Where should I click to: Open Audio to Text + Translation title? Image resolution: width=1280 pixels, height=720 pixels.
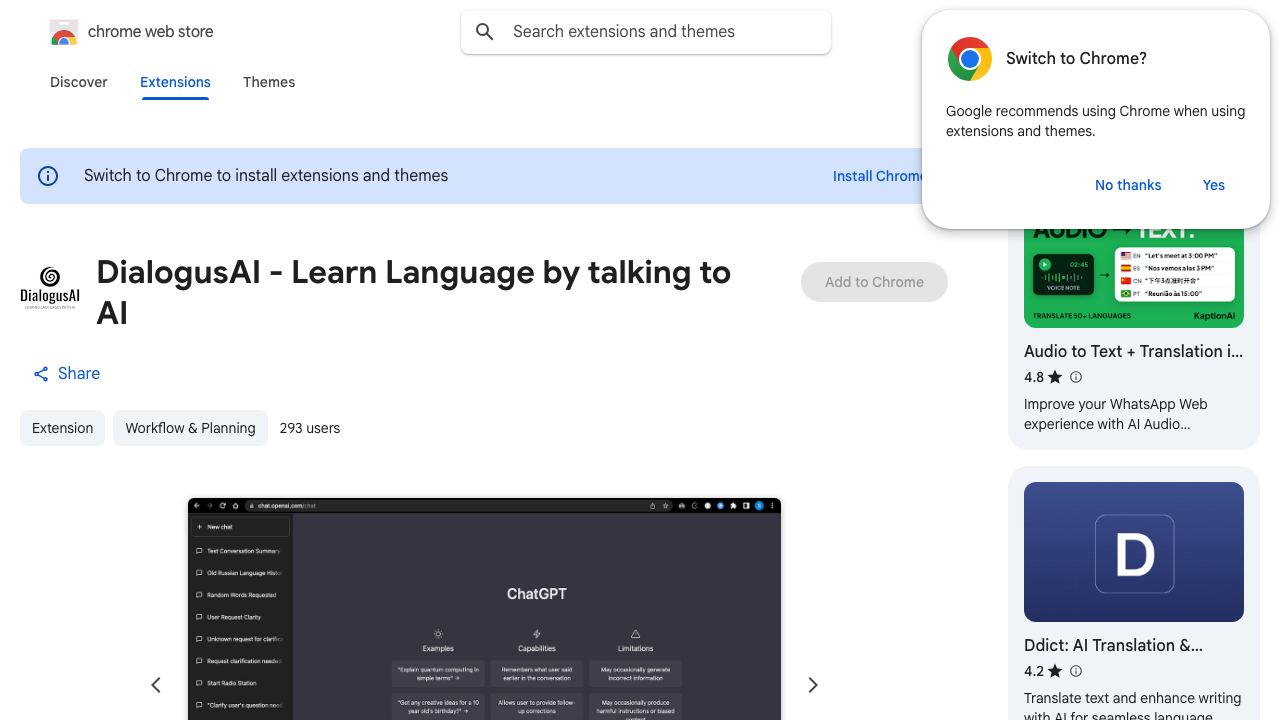pyautogui.click(x=1134, y=351)
